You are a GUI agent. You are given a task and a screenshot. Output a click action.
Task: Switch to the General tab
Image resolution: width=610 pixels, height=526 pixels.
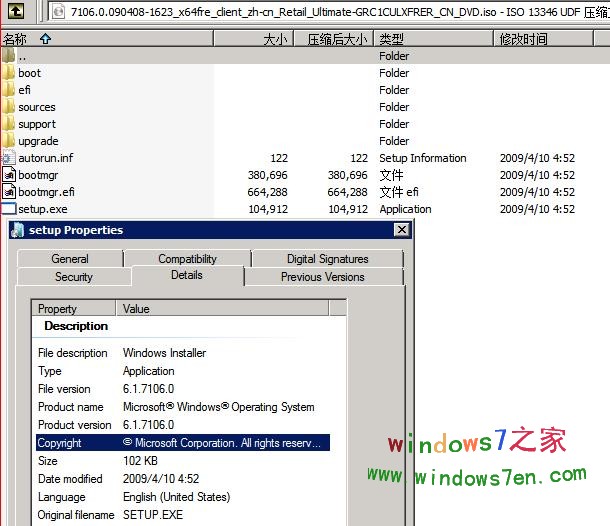(x=70, y=259)
